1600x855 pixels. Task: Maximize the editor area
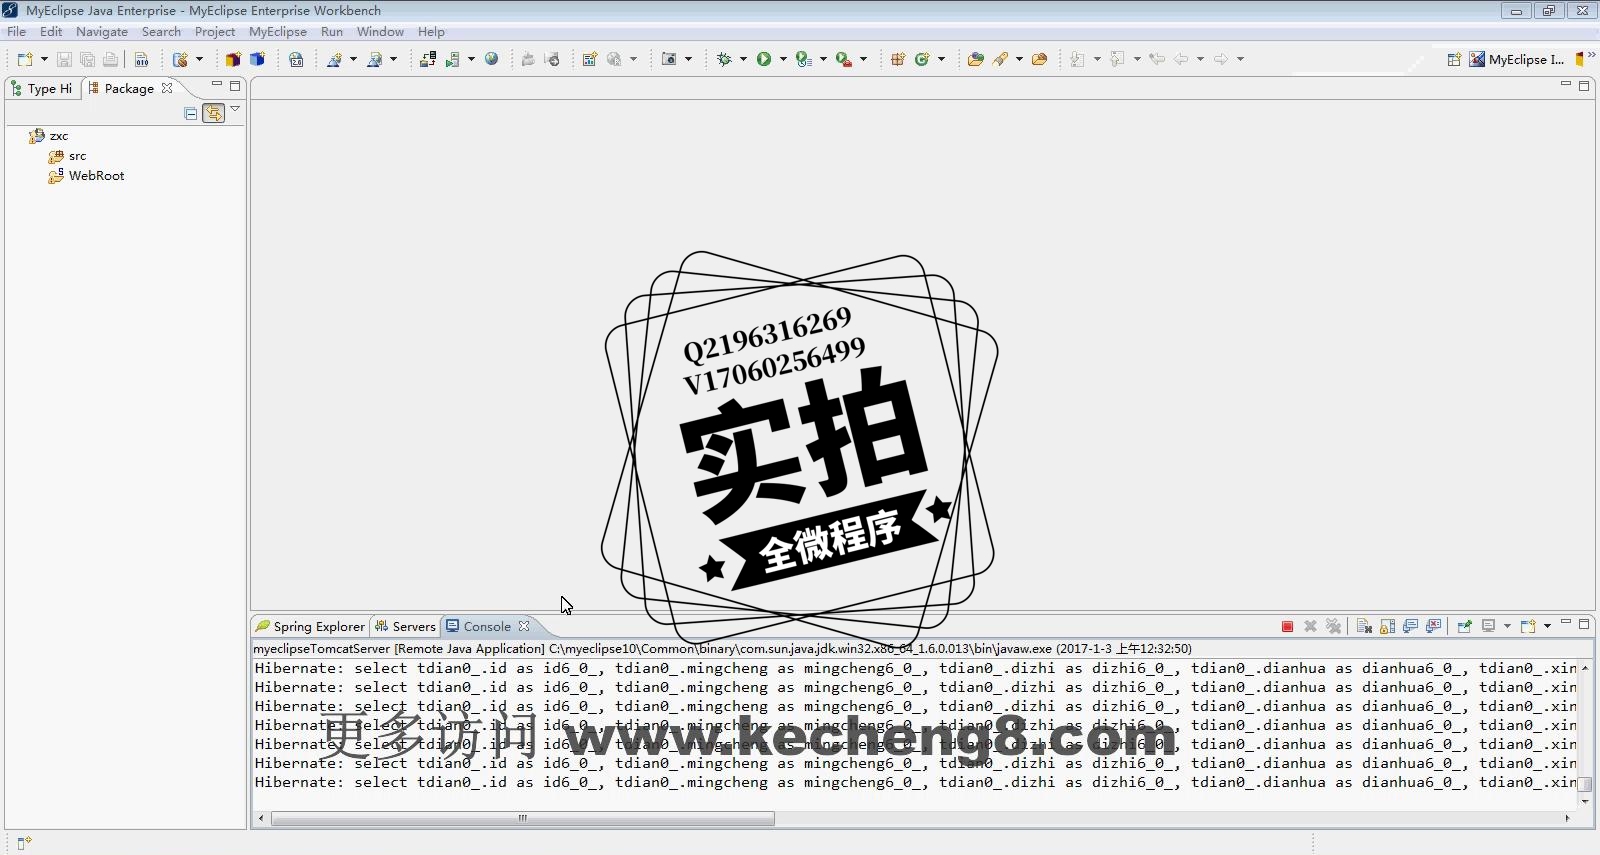tap(1584, 86)
